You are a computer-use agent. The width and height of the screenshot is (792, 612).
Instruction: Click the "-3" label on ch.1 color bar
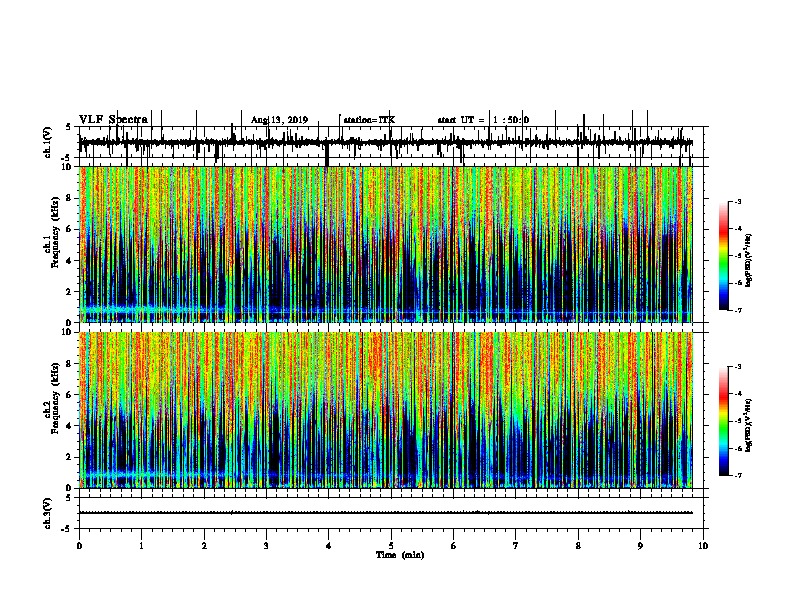coord(737,202)
